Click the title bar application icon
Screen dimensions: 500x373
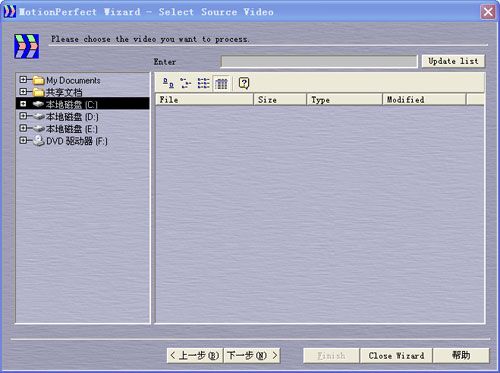point(9,11)
